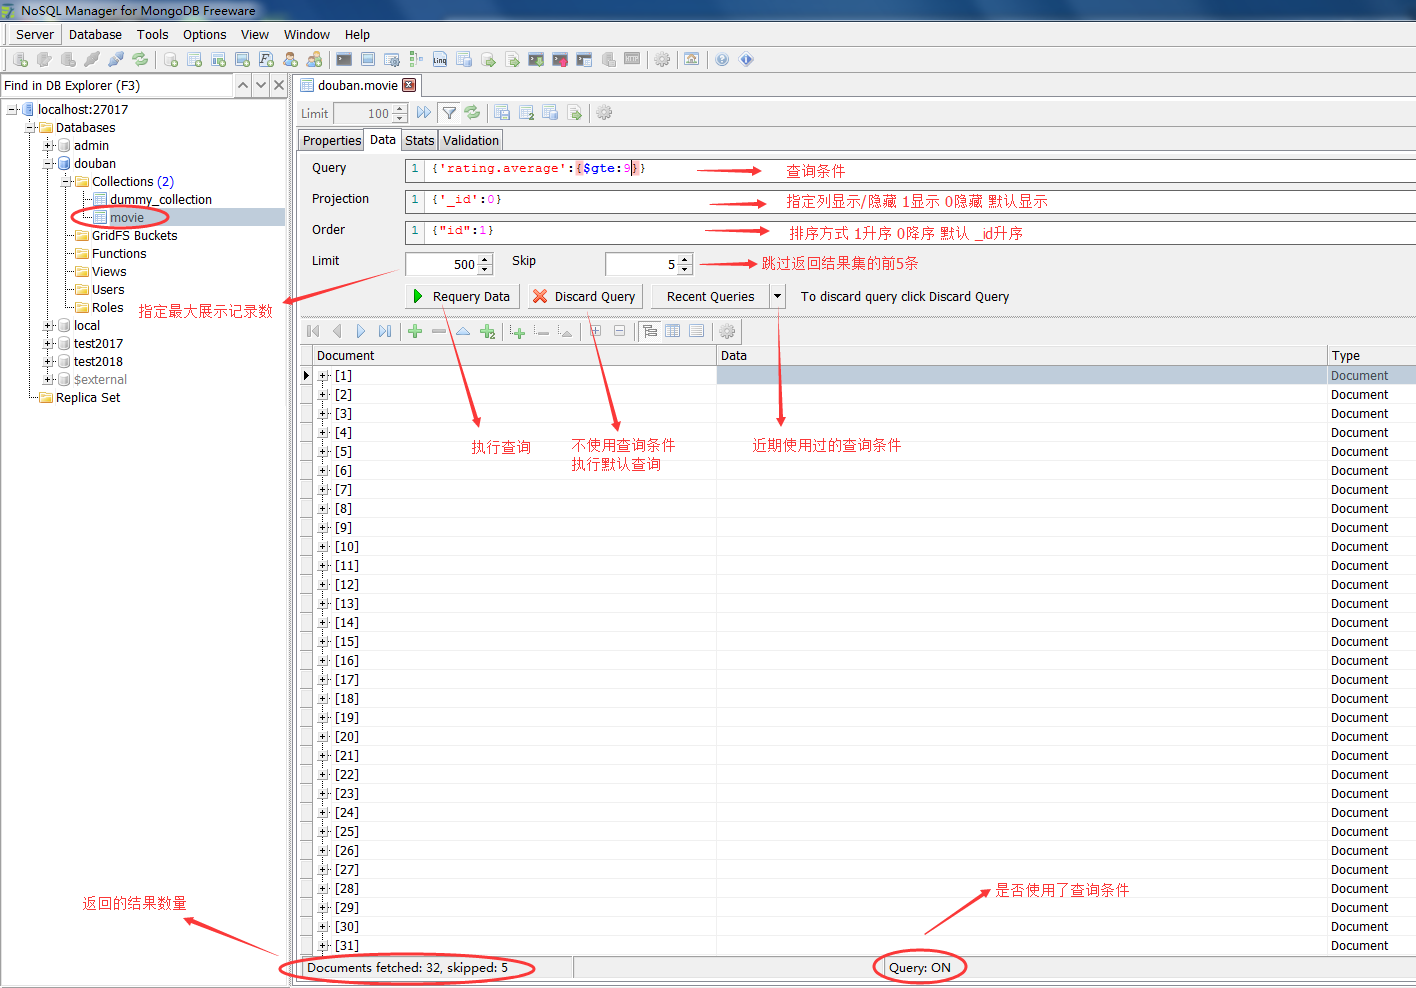
Task: Click the refresh data icon next to filter
Action: click(x=471, y=112)
